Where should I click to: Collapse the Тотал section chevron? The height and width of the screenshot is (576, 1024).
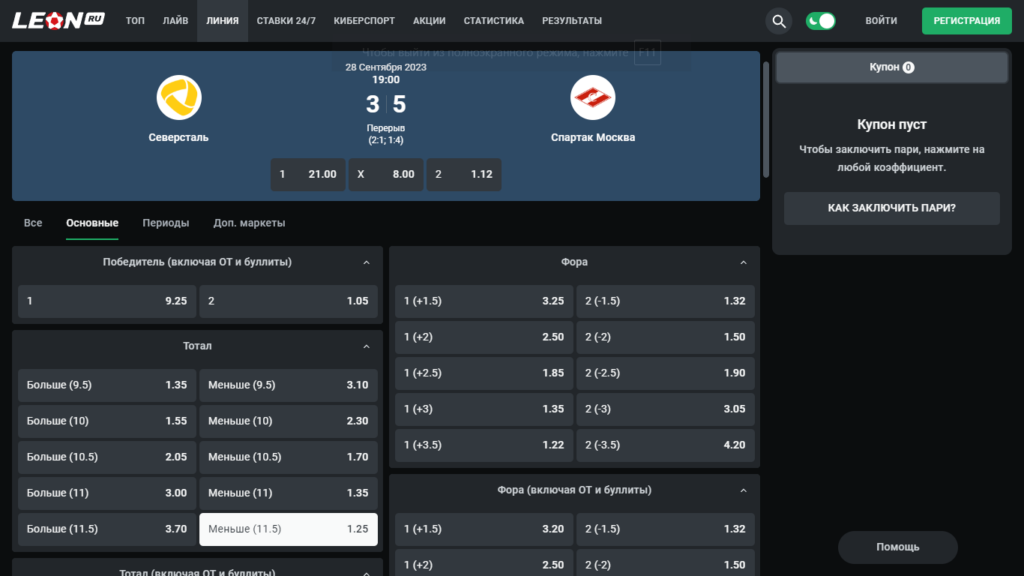[x=366, y=347]
